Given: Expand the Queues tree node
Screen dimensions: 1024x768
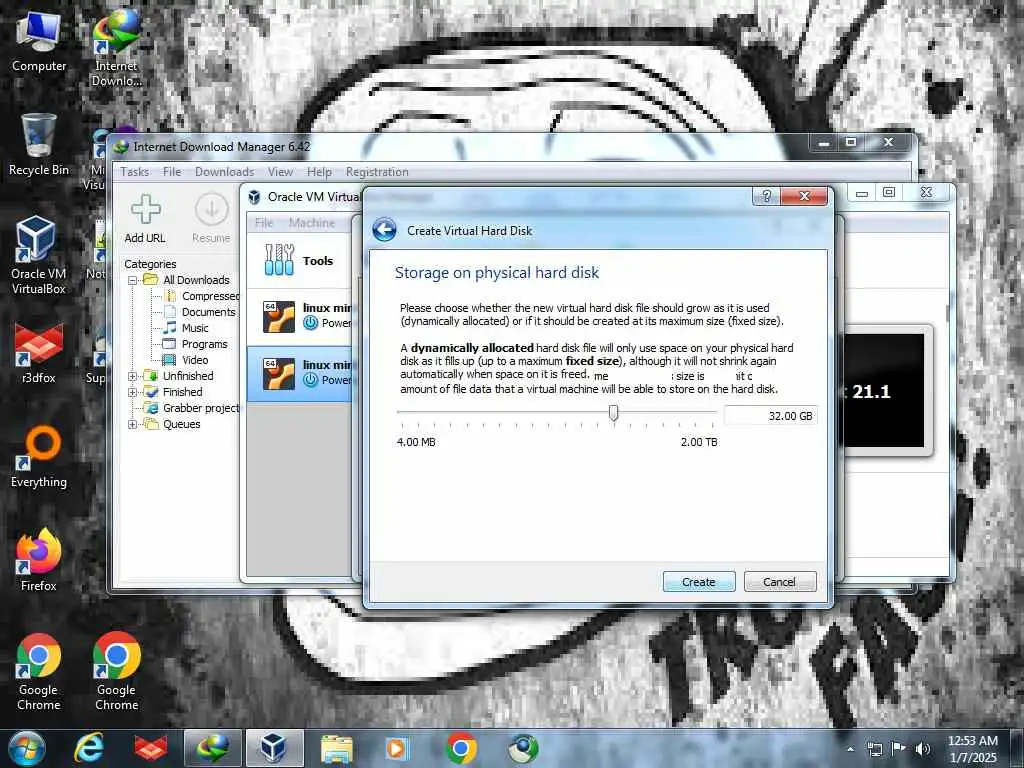Looking at the screenshot, I should tap(133, 424).
